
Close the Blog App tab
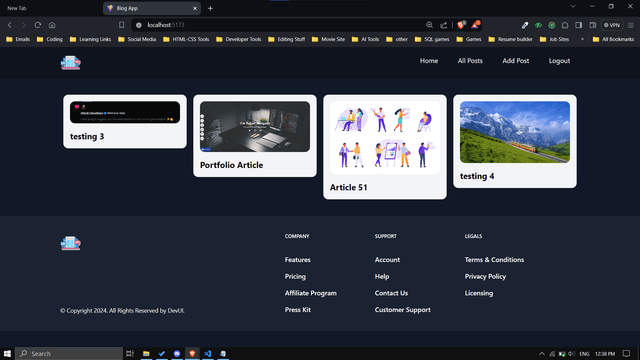click(195, 8)
